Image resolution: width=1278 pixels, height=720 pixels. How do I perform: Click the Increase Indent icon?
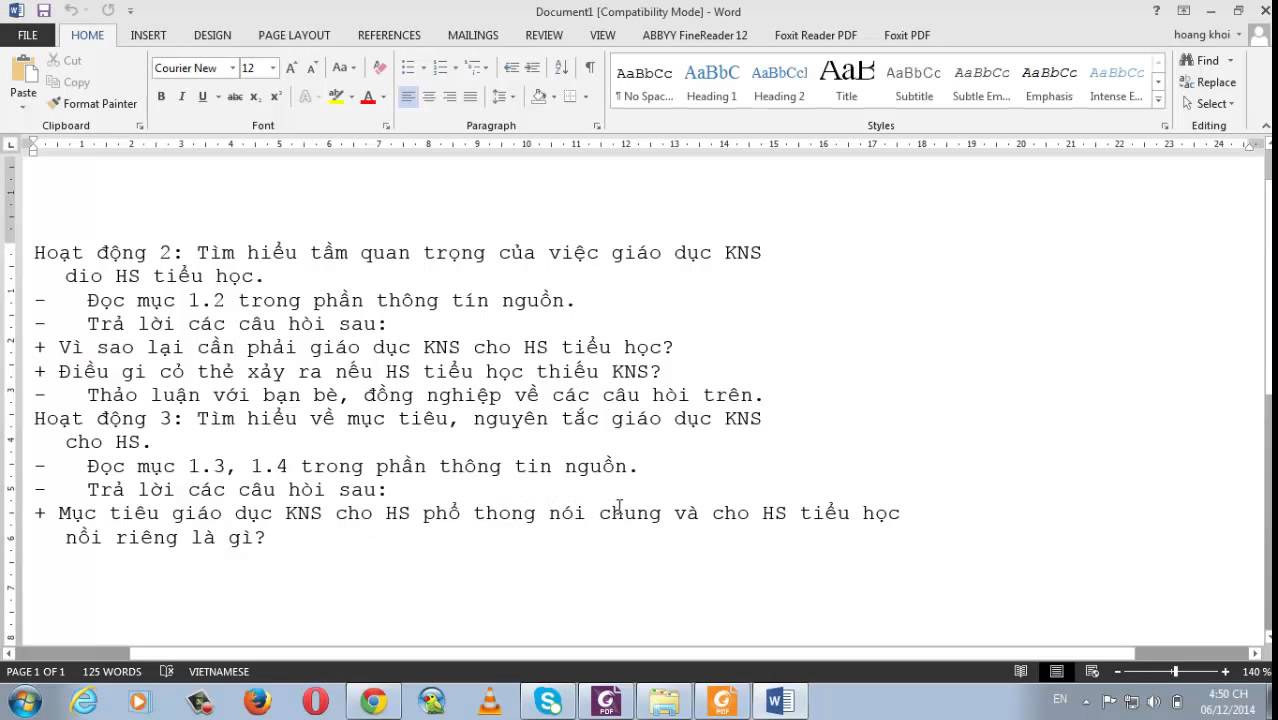point(531,68)
